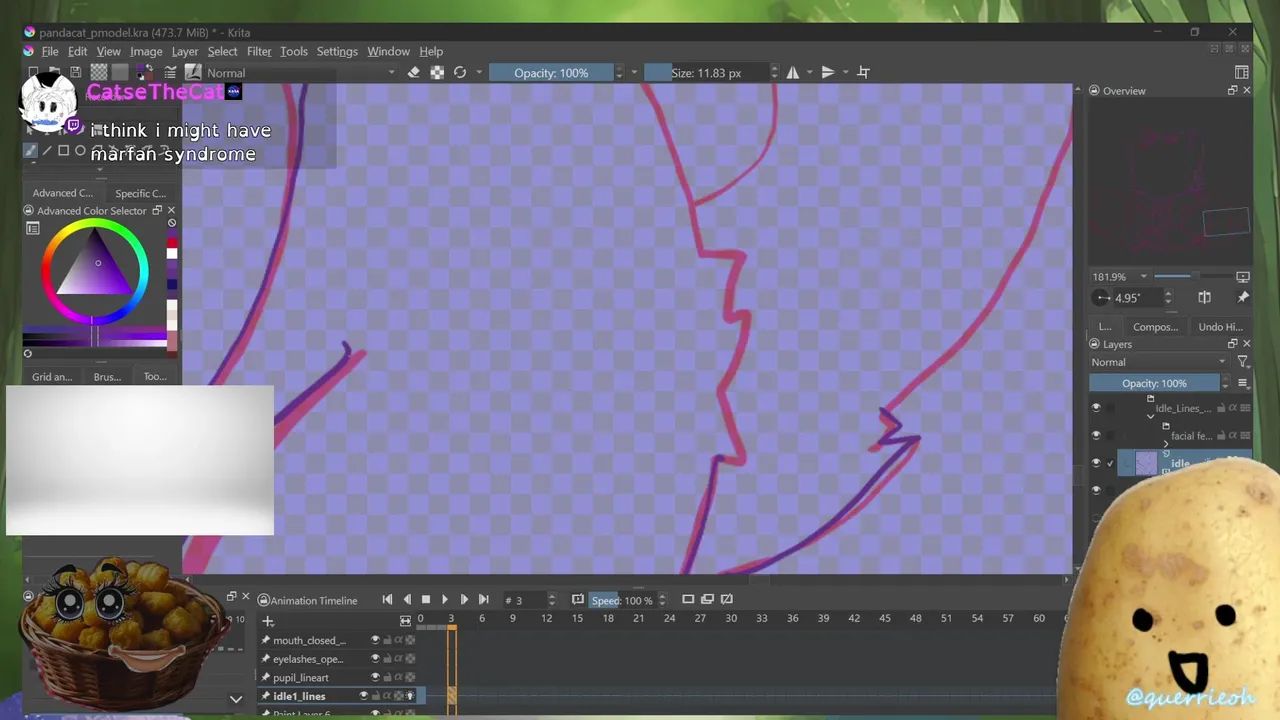
Task: Play the animation
Action: click(x=445, y=599)
